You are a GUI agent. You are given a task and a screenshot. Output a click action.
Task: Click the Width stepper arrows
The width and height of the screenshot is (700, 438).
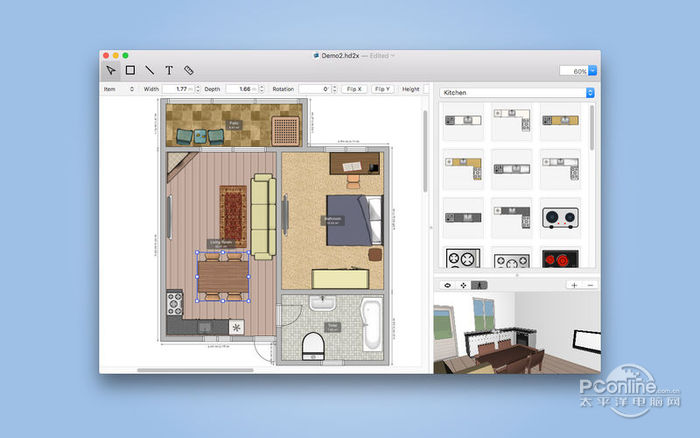(x=198, y=89)
